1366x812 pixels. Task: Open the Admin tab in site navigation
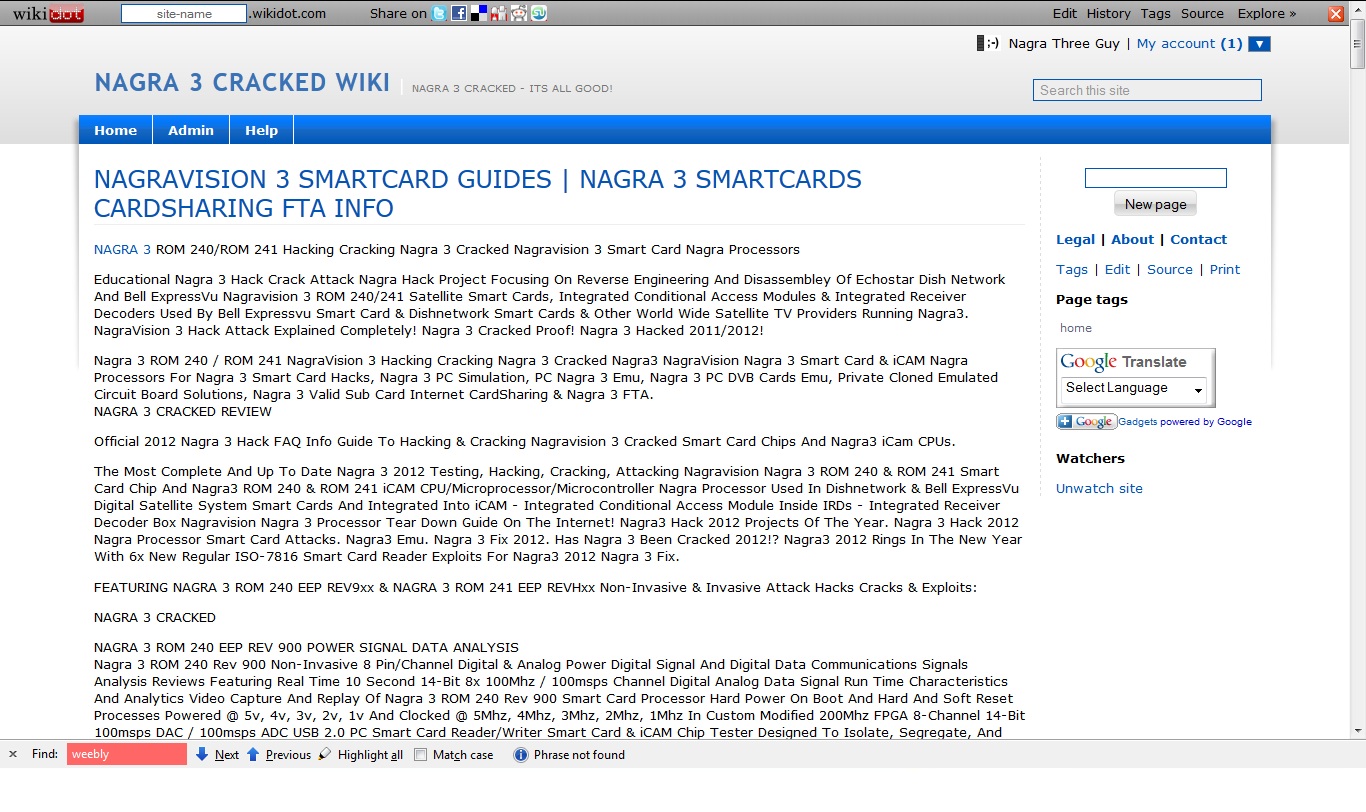tap(191, 130)
